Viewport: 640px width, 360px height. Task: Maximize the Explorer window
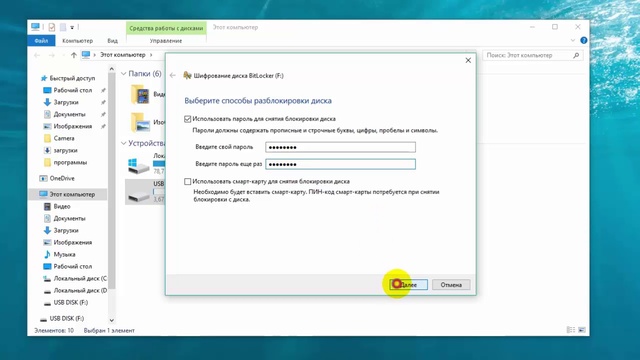pyautogui.click(x=555, y=27)
